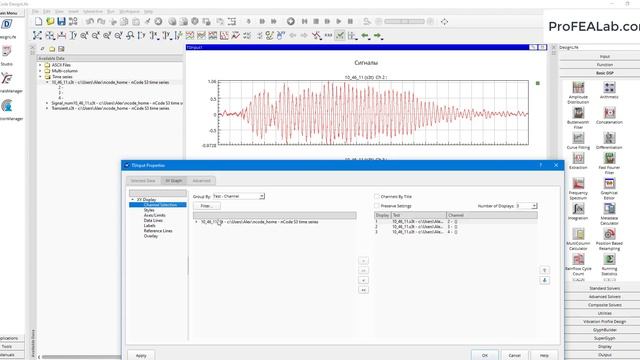Collapse the Time series folder
The image size is (640, 360).
(40, 76)
